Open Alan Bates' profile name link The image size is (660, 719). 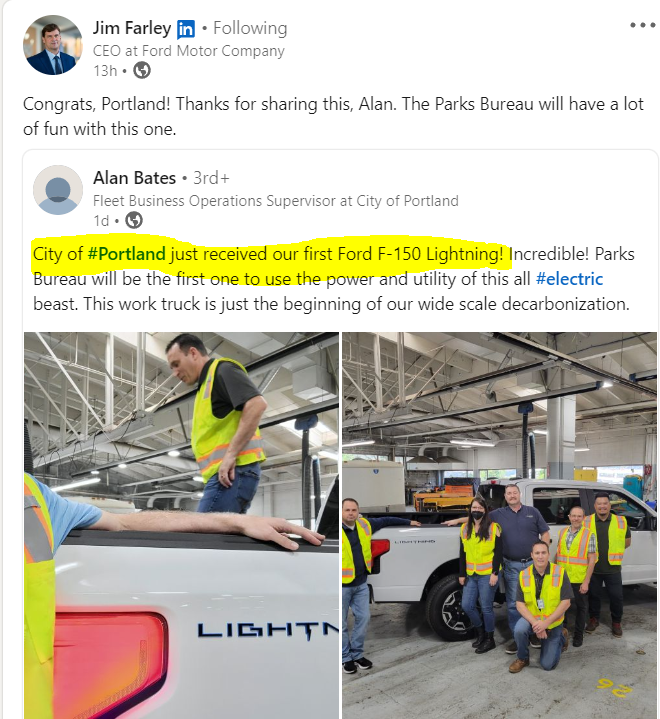[x=134, y=178]
